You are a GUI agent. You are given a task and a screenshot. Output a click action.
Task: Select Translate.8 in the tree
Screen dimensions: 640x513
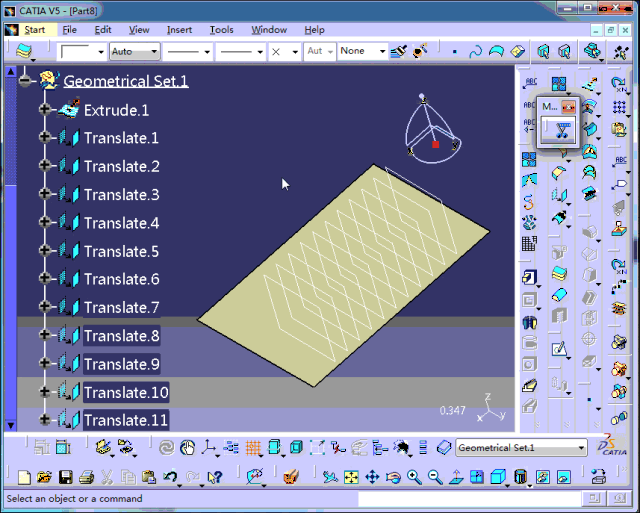[x=122, y=335]
